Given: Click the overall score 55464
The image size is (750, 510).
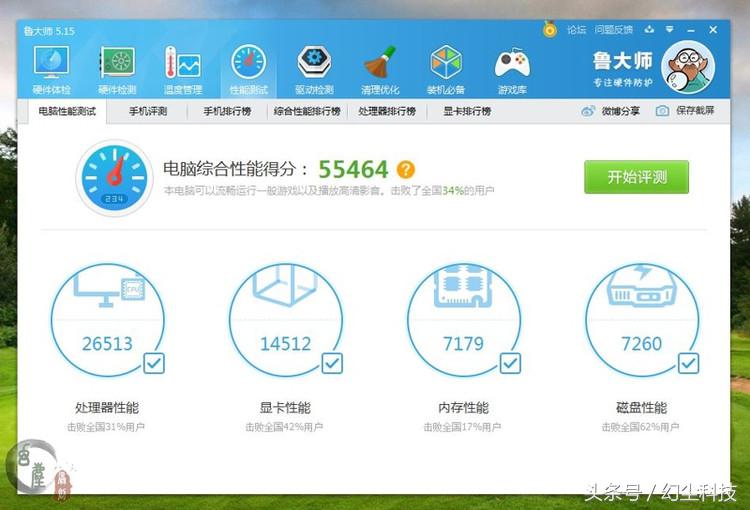Looking at the screenshot, I should pyautogui.click(x=353, y=169).
